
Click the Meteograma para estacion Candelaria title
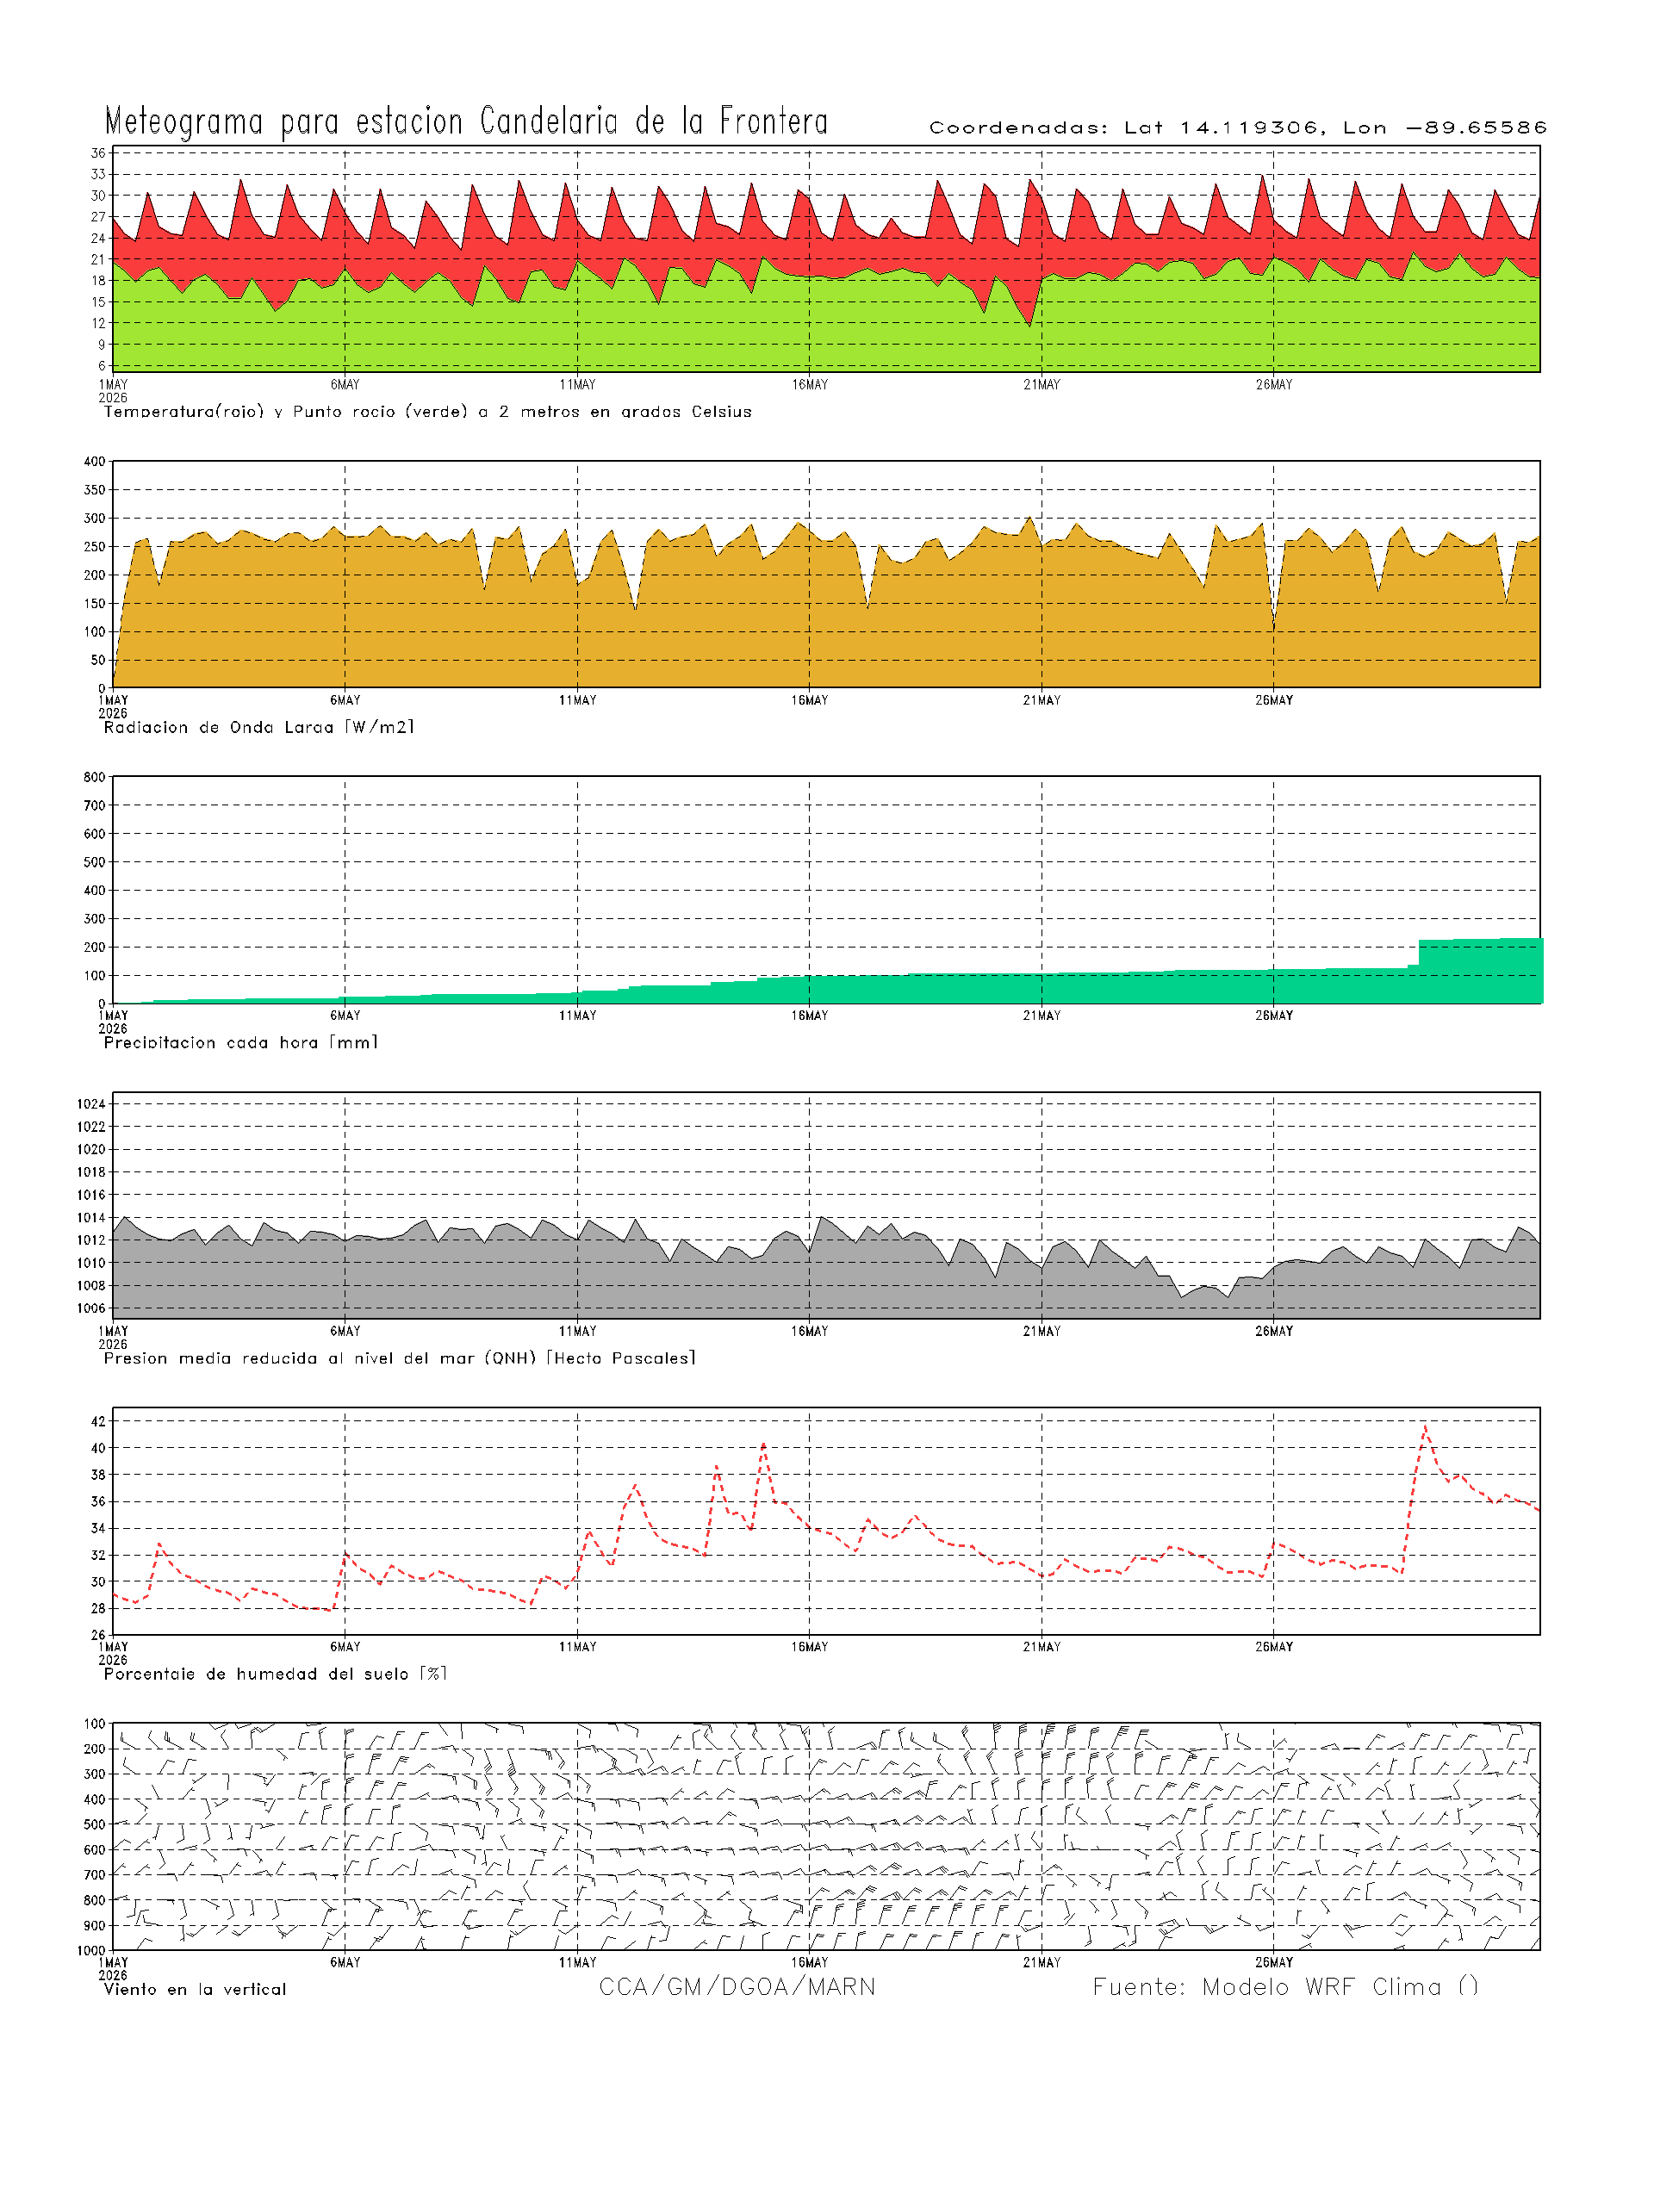point(466,121)
